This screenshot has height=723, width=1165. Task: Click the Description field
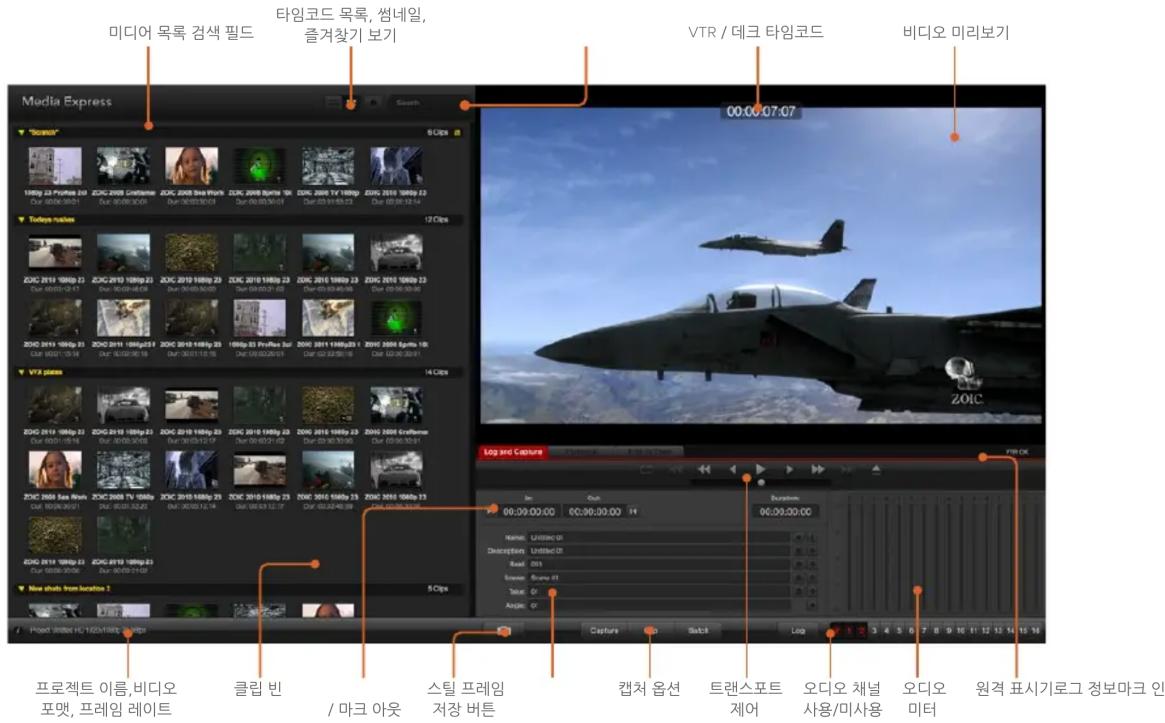[658, 551]
